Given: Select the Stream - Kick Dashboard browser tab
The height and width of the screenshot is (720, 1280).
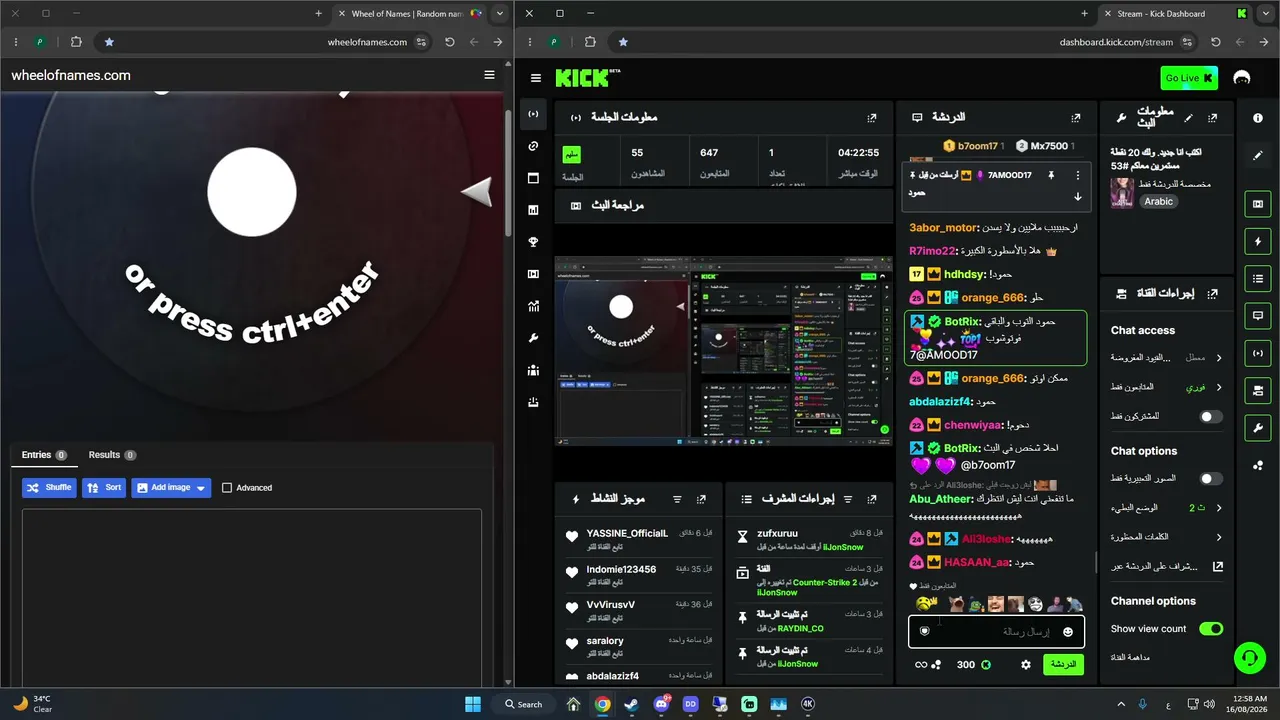Looking at the screenshot, I should [x=1176, y=14].
